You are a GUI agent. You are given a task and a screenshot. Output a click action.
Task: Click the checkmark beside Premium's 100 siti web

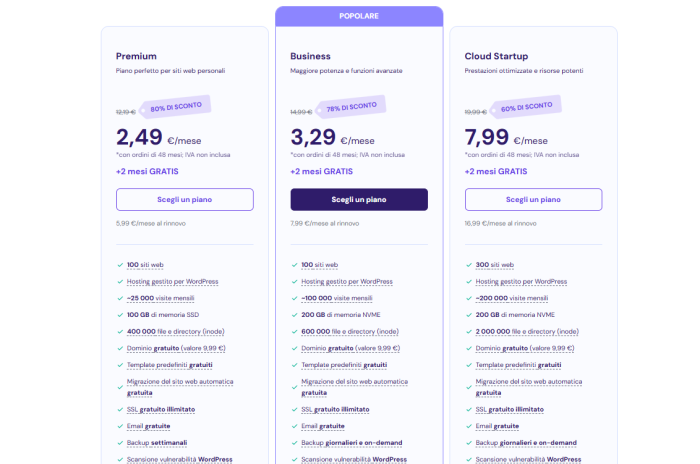pyautogui.click(x=120, y=265)
